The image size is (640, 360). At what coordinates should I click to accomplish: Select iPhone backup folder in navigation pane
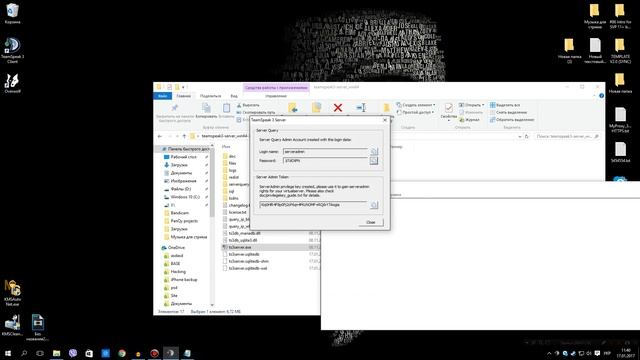184,280
